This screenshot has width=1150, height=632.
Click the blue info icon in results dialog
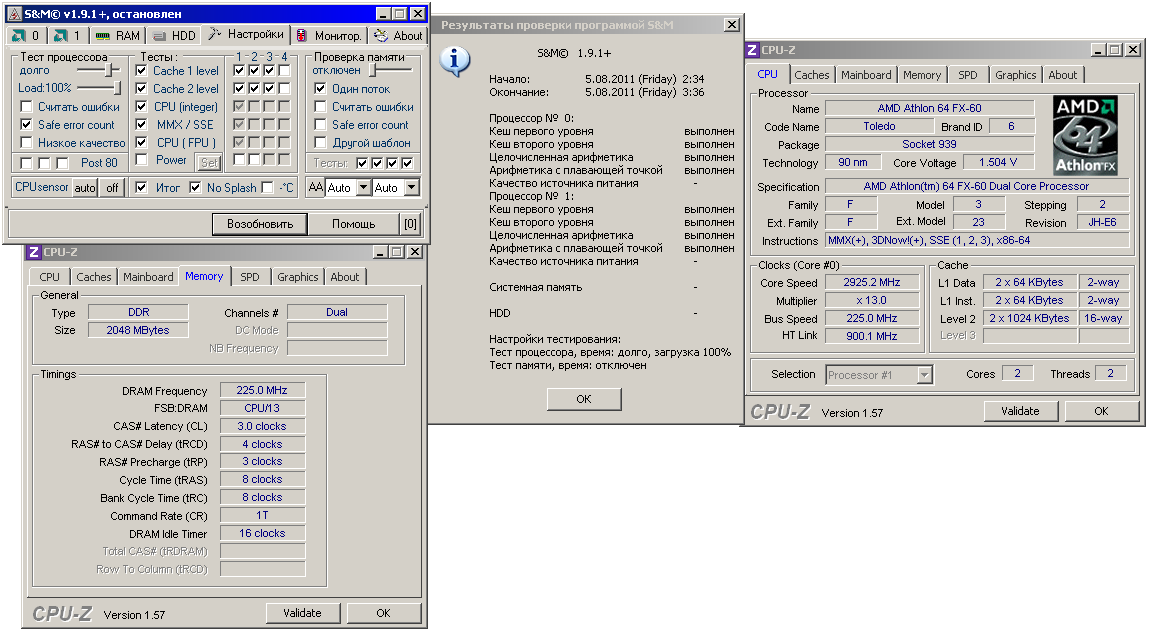tap(455, 61)
